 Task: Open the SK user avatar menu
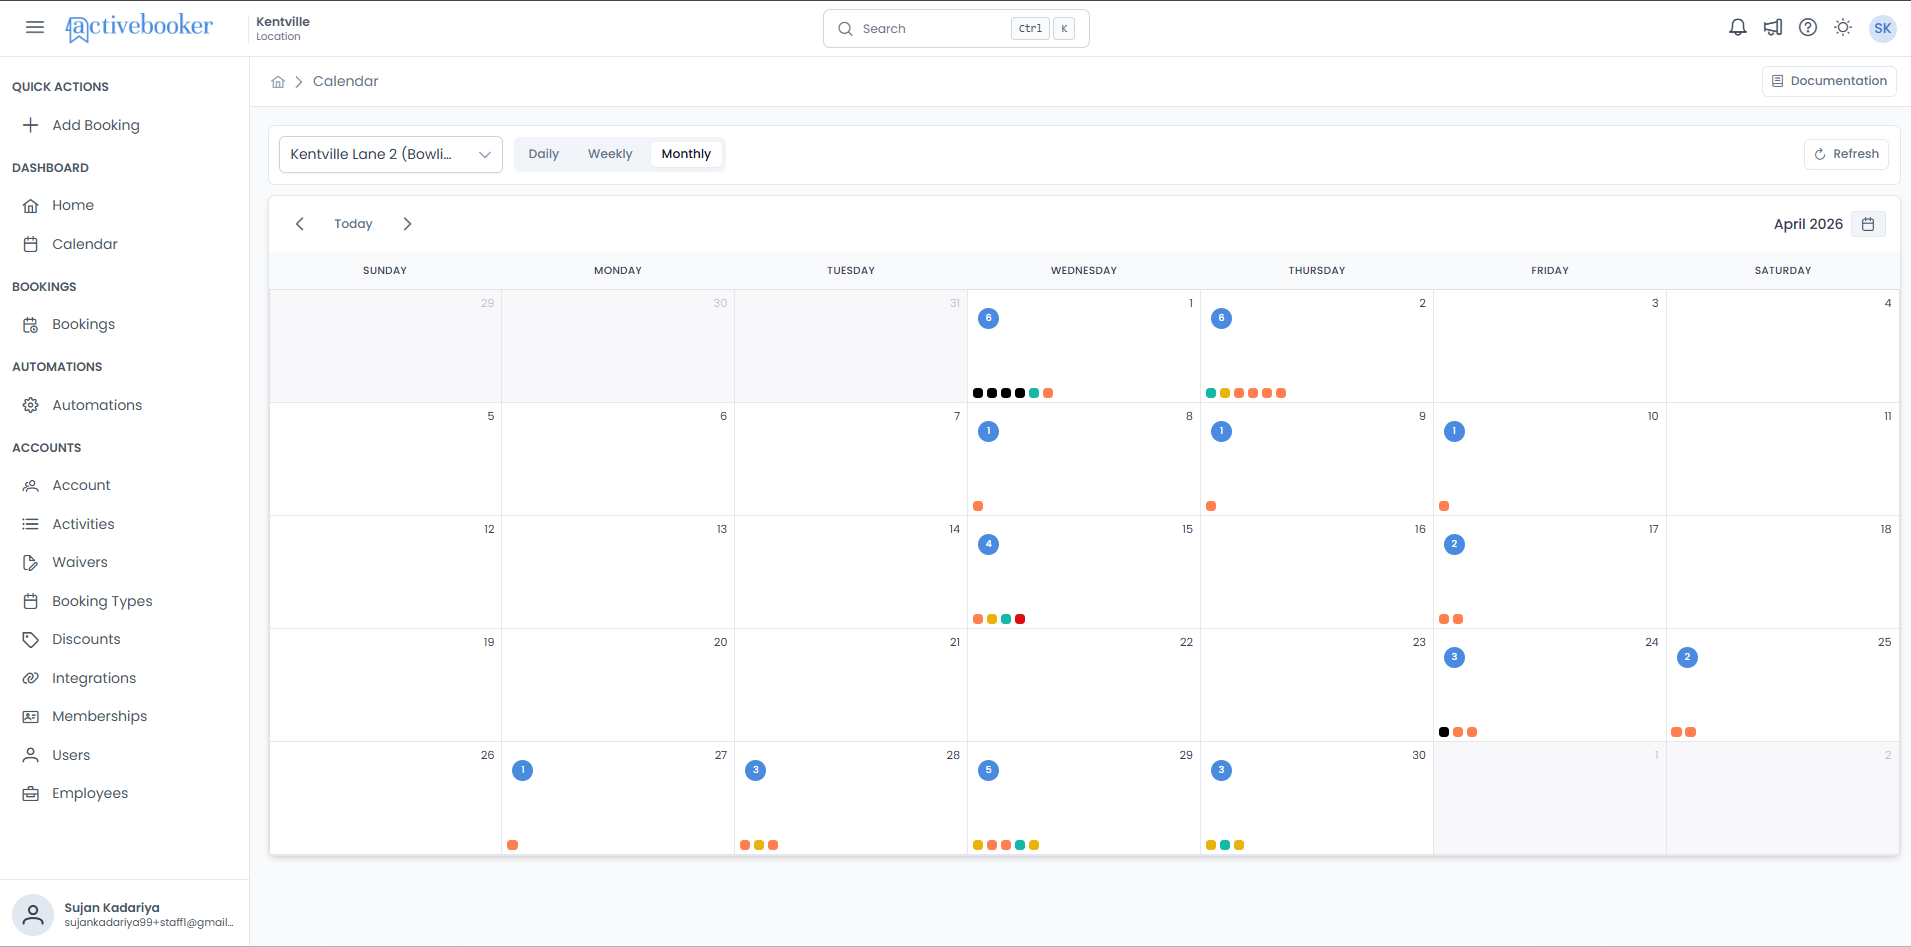pyautogui.click(x=1883, y=28)
